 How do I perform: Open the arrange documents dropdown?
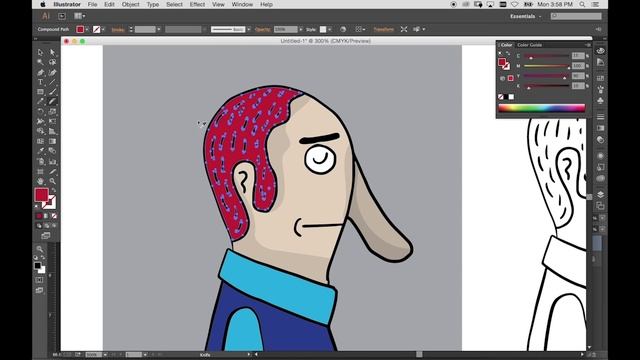[80, 16]
